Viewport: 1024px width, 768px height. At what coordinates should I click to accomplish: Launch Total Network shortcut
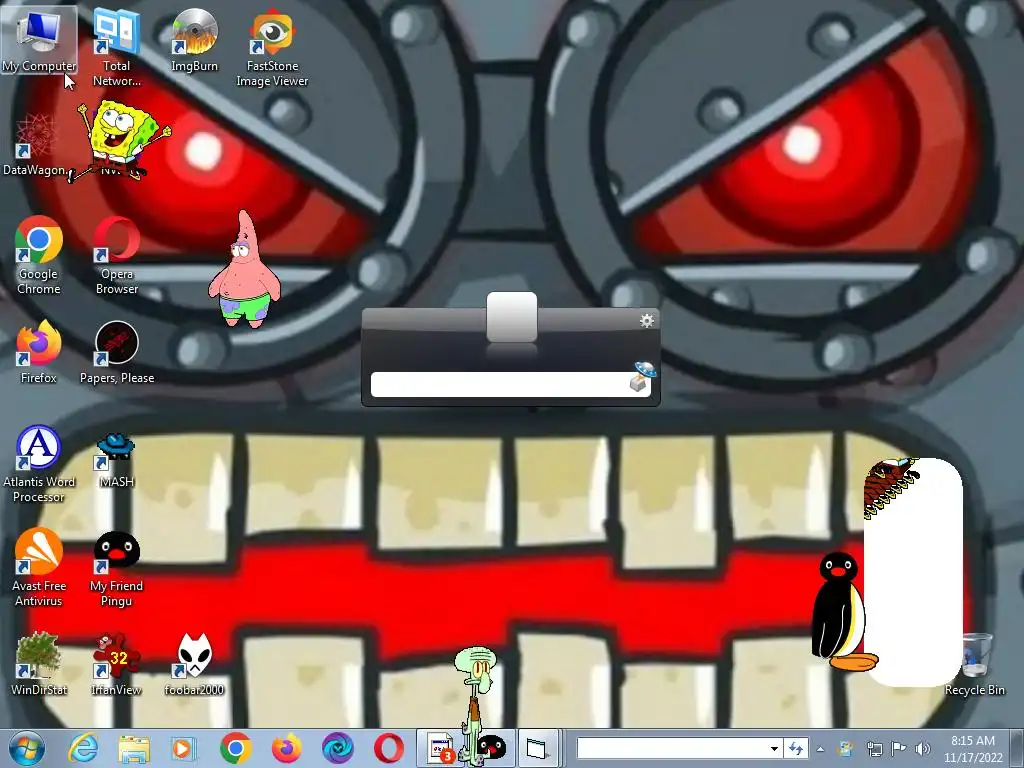116,47
